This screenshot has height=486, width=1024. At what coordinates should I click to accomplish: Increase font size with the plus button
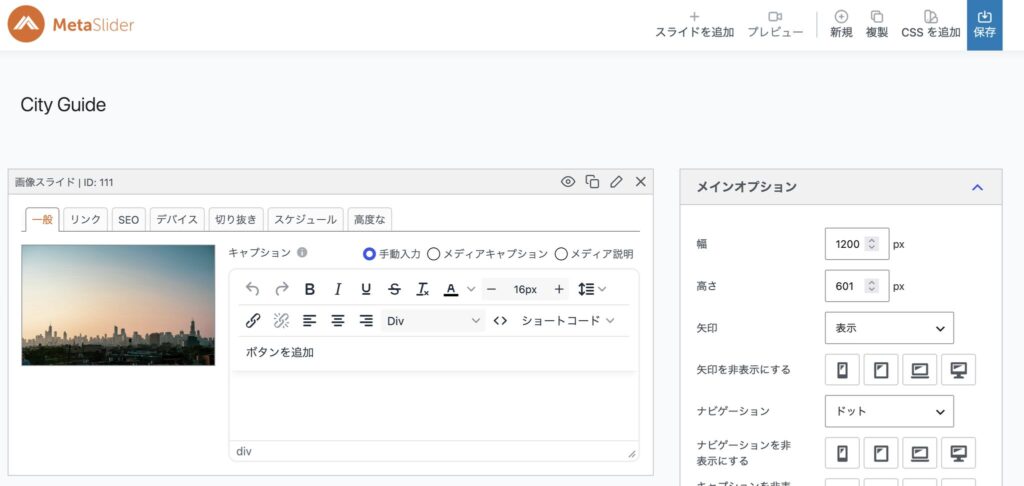[x=559, y=289]
